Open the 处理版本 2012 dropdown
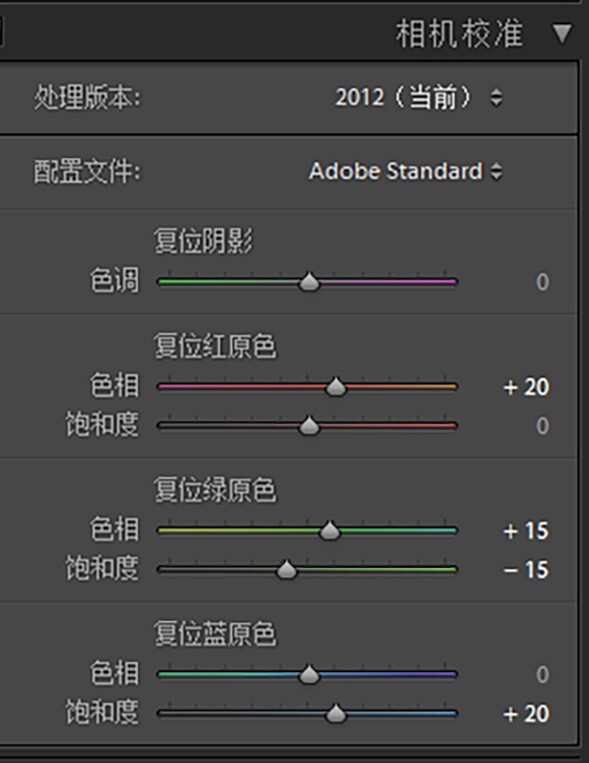589x763 pixels. pyautogui.click(x=419, y=97)
